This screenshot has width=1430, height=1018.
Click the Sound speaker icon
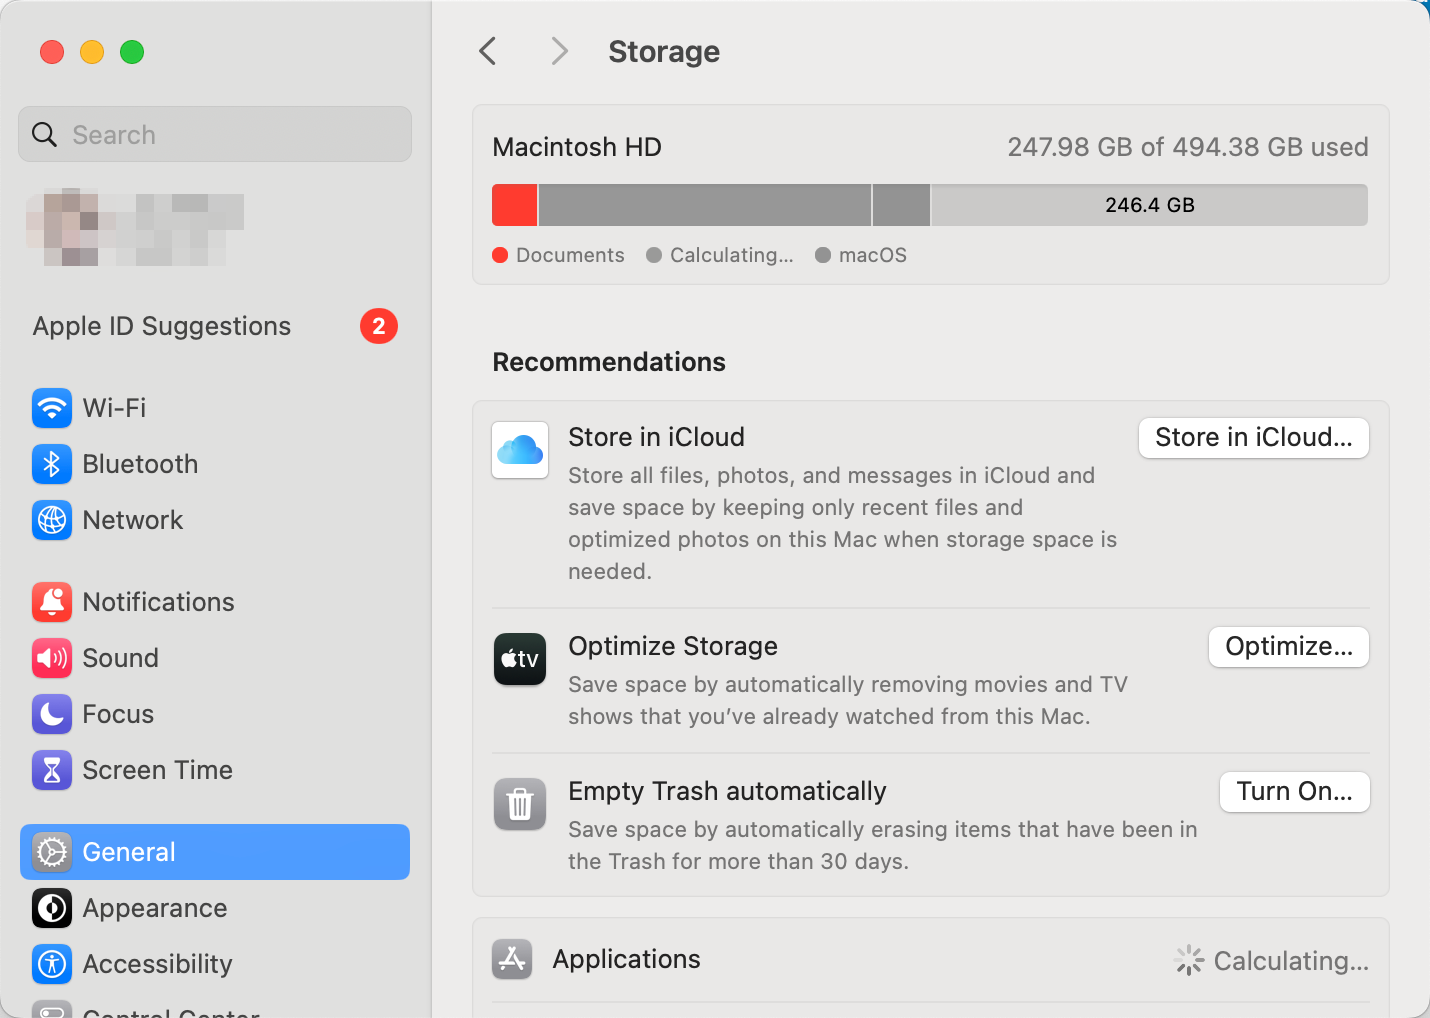coord(52,658)
